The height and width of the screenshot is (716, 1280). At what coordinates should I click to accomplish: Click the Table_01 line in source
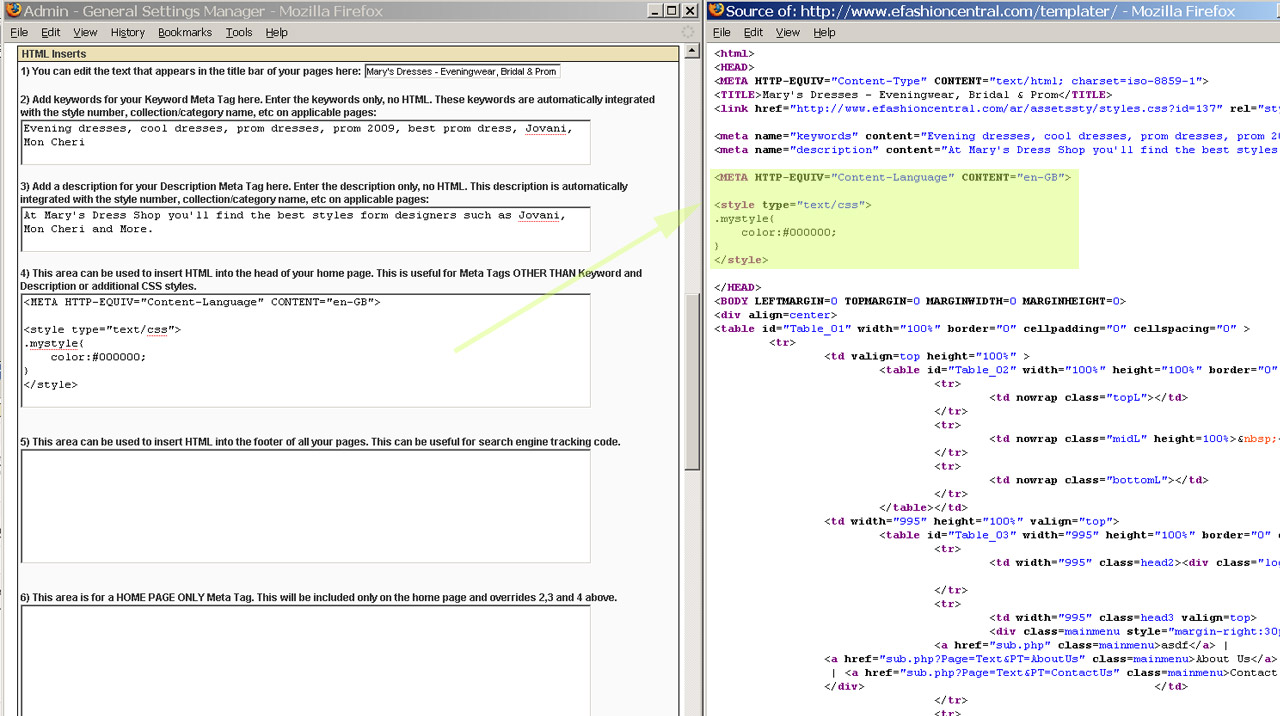[x=982, y=328]
